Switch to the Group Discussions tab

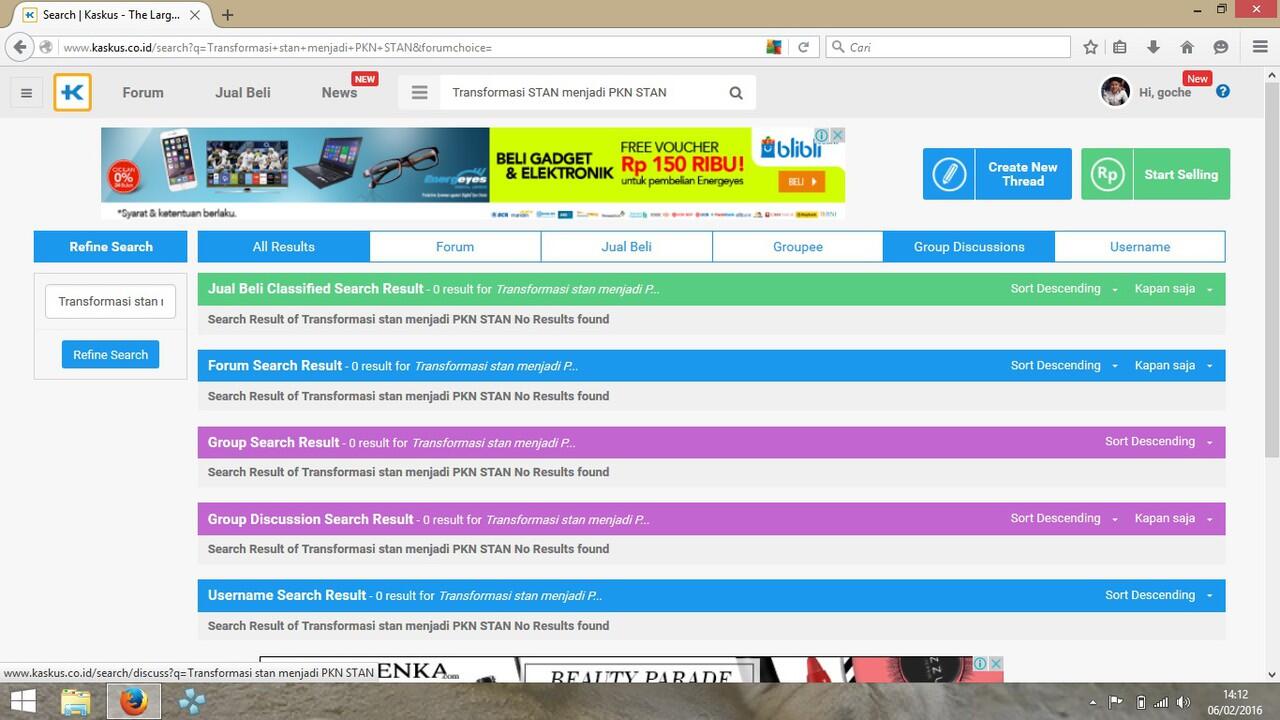click(968, 247)
